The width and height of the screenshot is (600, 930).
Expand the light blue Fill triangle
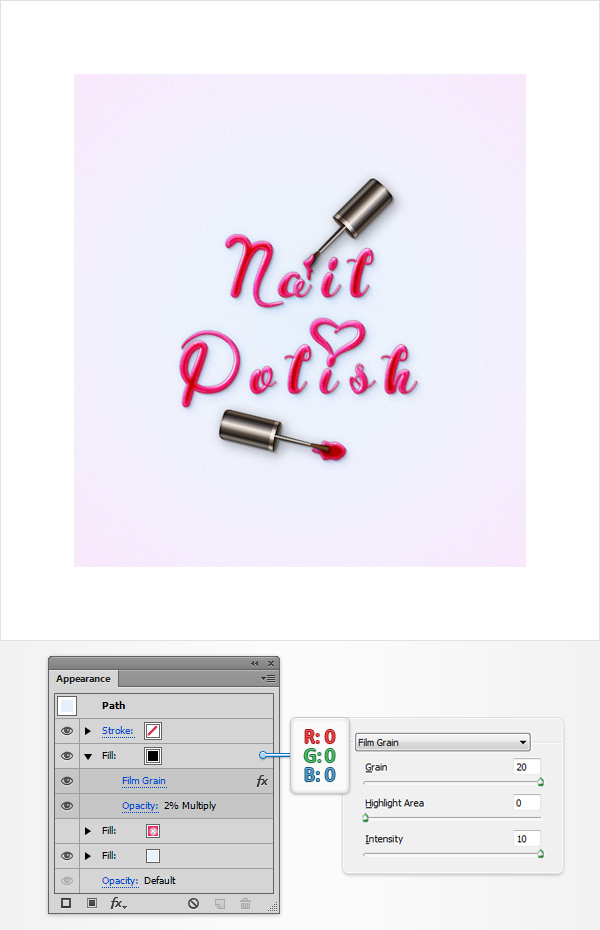(88, 855)
